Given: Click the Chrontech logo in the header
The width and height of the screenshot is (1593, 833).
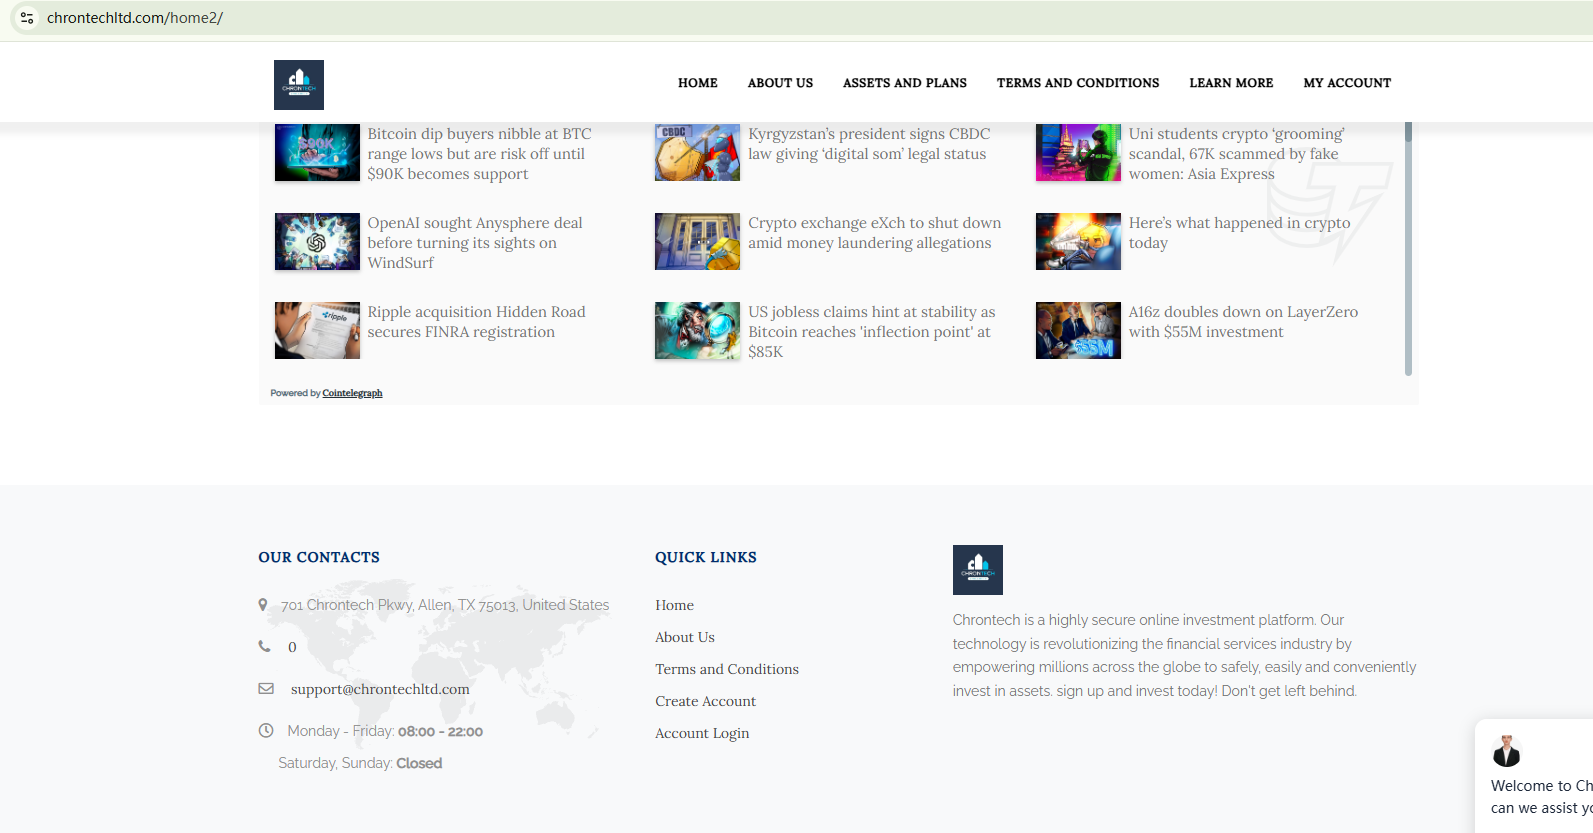Looking at the screenshot, I should [x=299, y=85].
